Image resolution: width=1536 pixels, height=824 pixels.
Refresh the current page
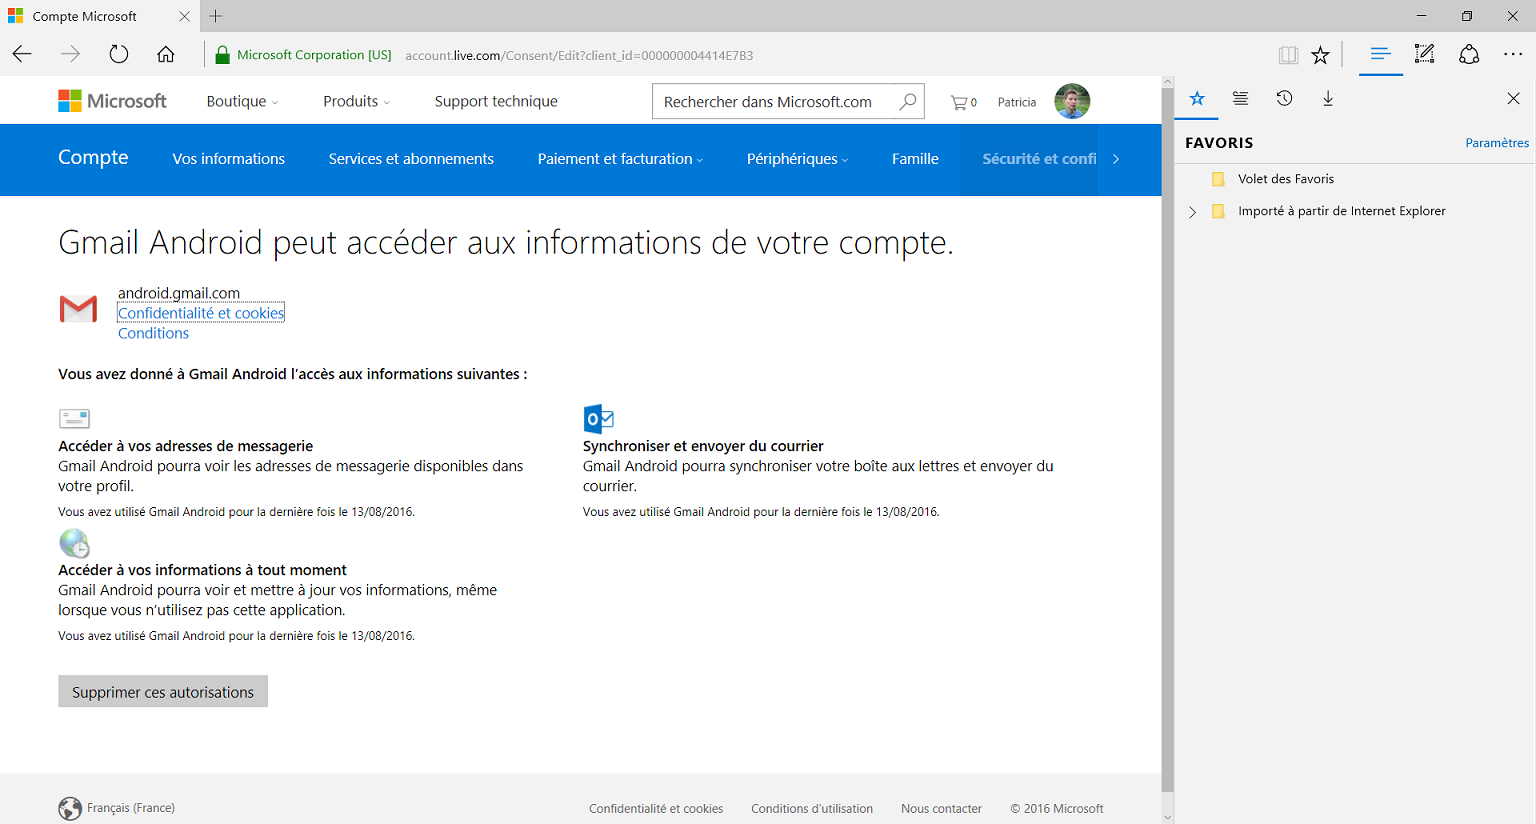click(x=119, y=55)
